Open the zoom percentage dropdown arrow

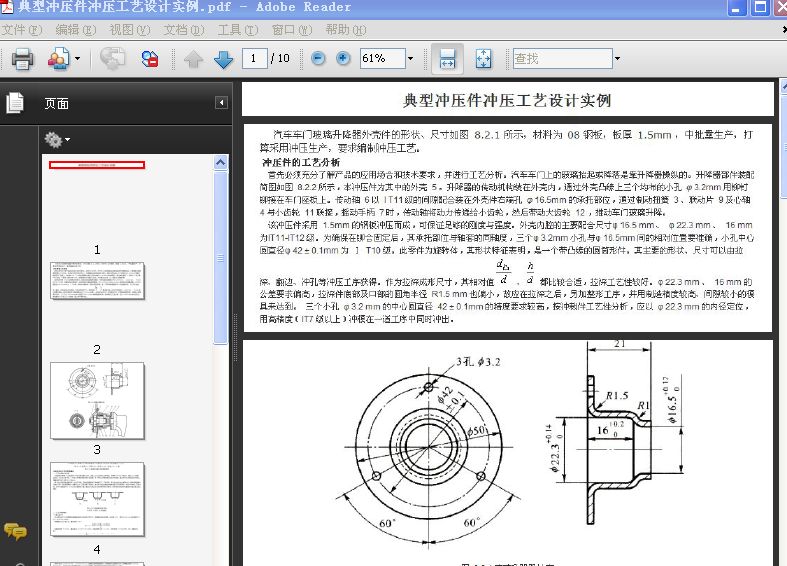click(411, 59)
